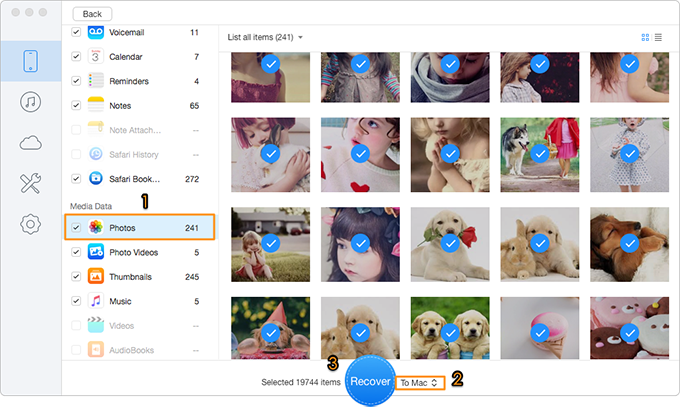680x413 pixels.
Task: Click the Back button
Action: [92, 14]
